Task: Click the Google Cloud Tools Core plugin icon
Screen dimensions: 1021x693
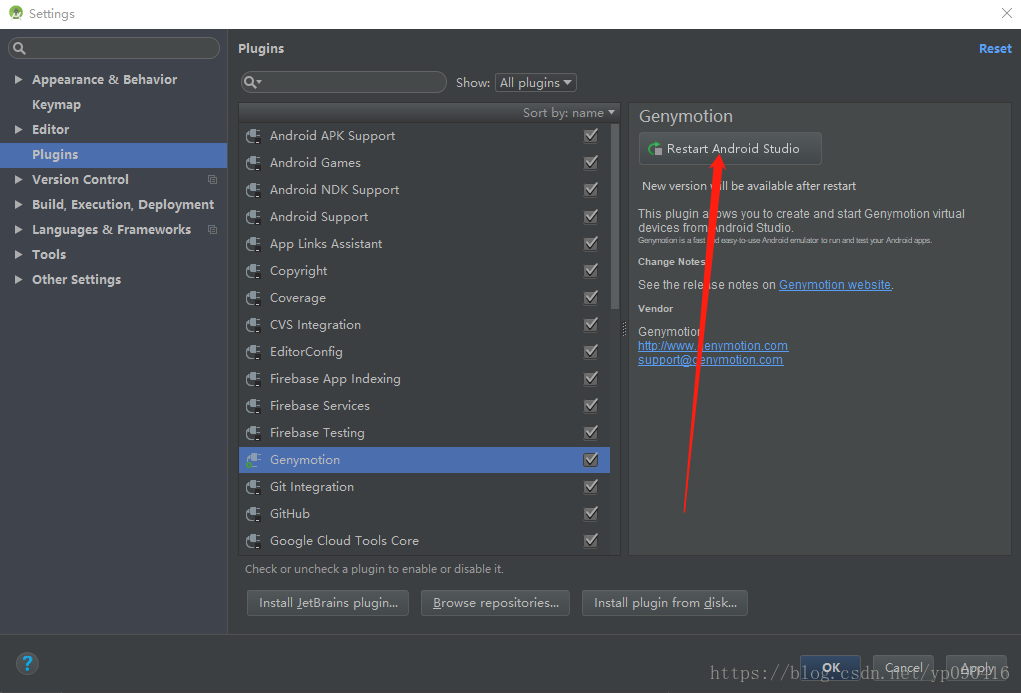Action: click(253, 541)
